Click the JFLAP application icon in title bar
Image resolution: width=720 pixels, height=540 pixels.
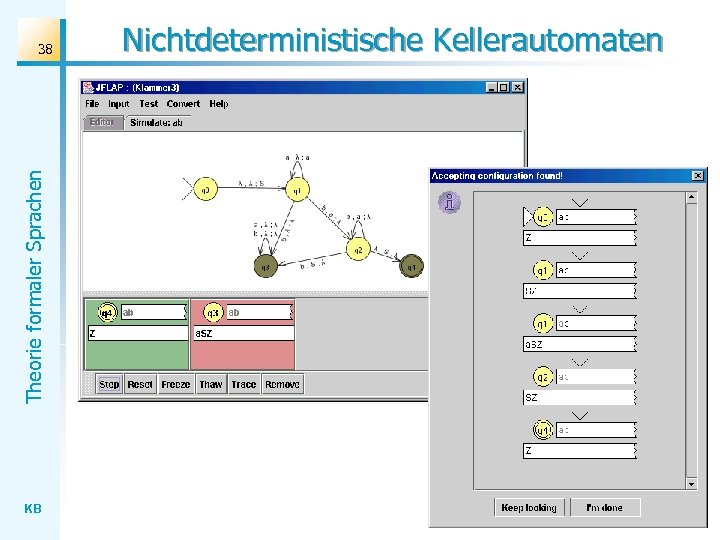pyautogui.click(x=88, y=87)
